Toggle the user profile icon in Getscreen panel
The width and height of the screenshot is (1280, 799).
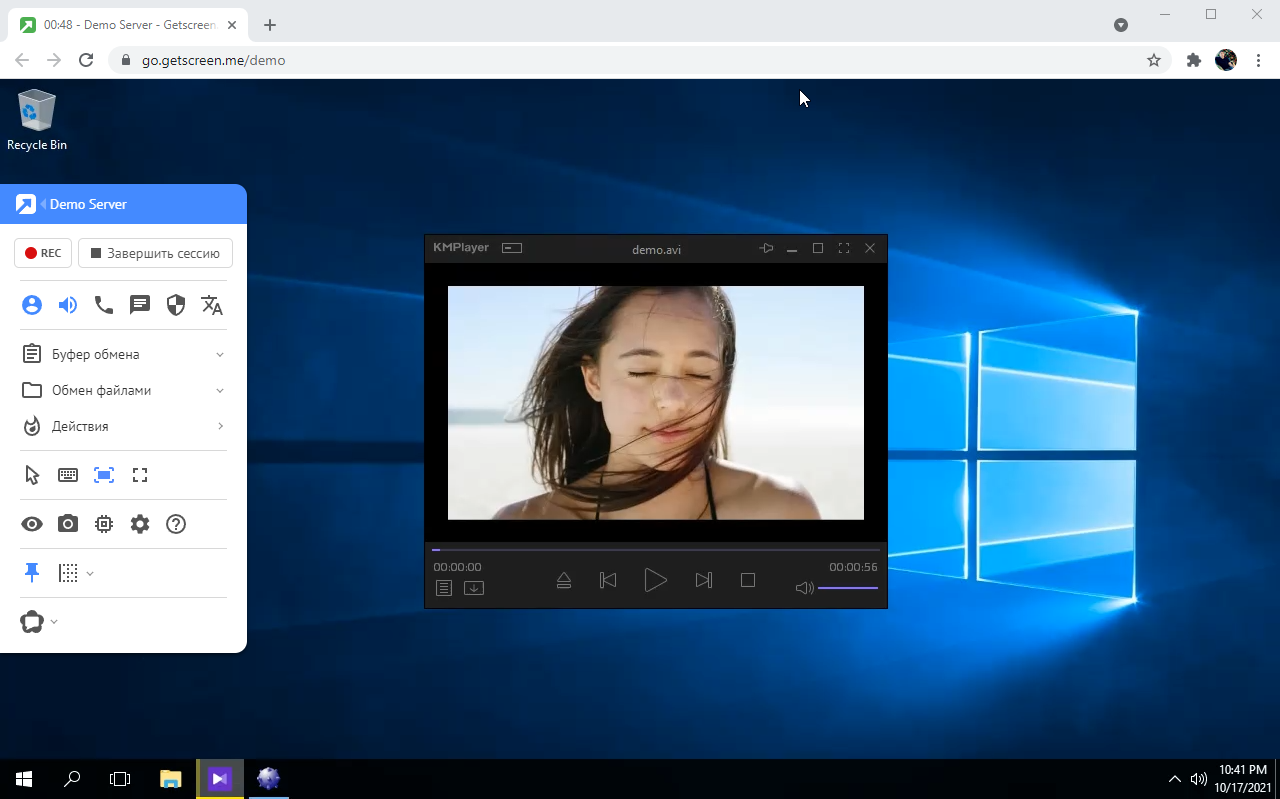(32, 305)
